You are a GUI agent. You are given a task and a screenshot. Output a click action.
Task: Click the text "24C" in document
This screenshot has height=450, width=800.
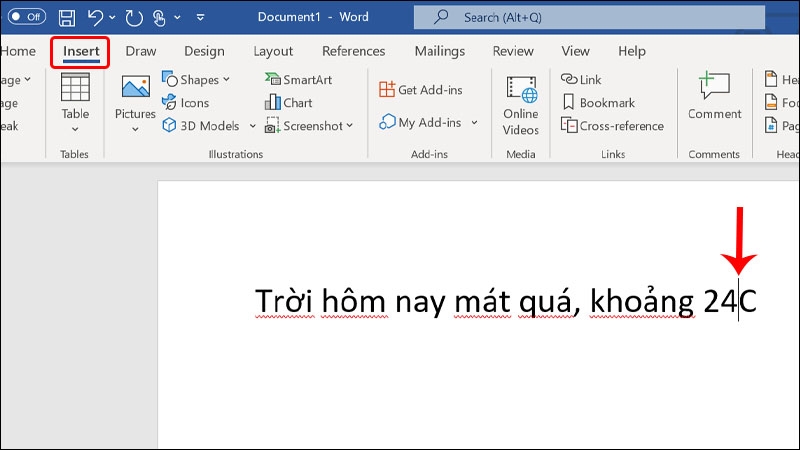pos(730,301)
